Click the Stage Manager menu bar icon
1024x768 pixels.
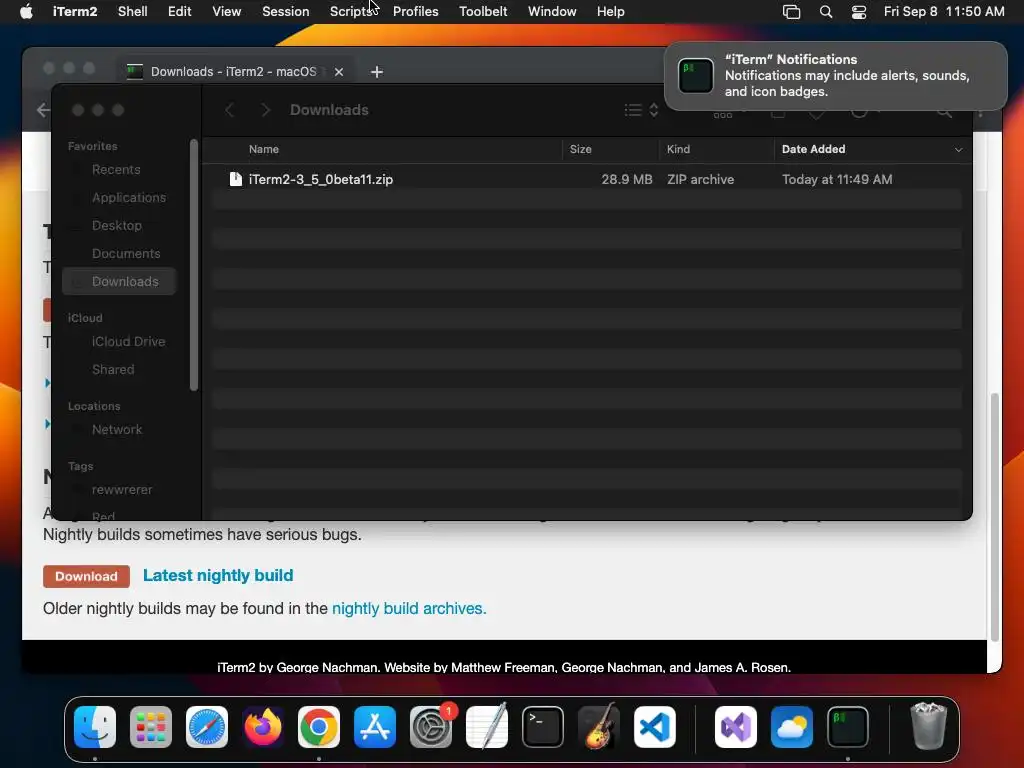[x=792, y=12]
